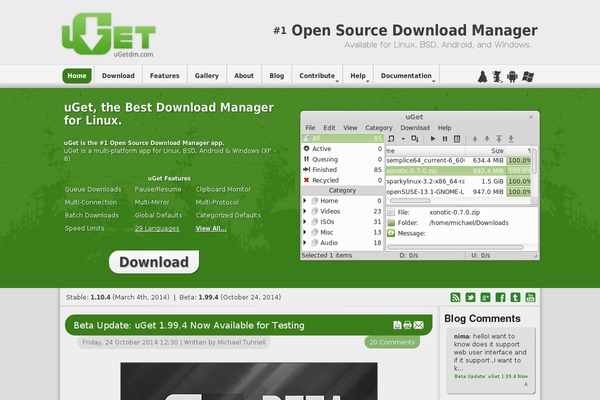Open the Contribute dropdown menu
Viewport: 600px width, 400px height.
pyautogui.click(x=318, y=76)
